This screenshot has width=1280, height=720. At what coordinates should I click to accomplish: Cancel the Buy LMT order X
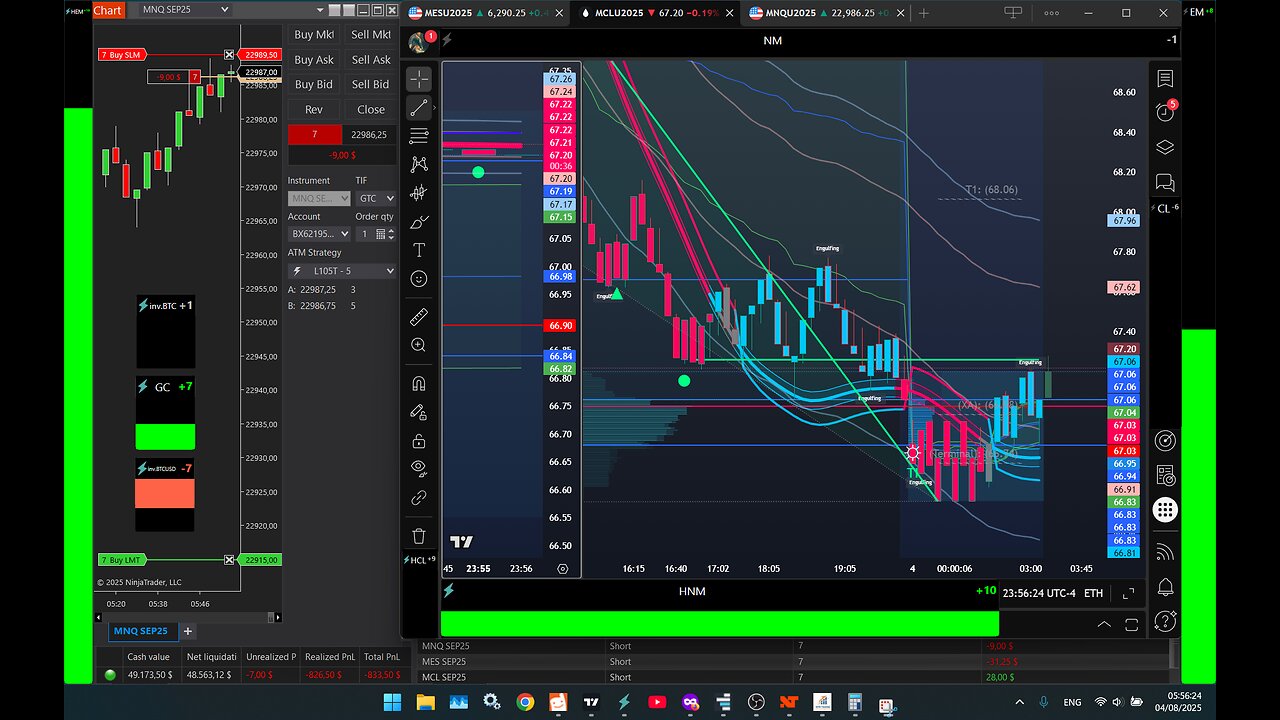(229, 560)
